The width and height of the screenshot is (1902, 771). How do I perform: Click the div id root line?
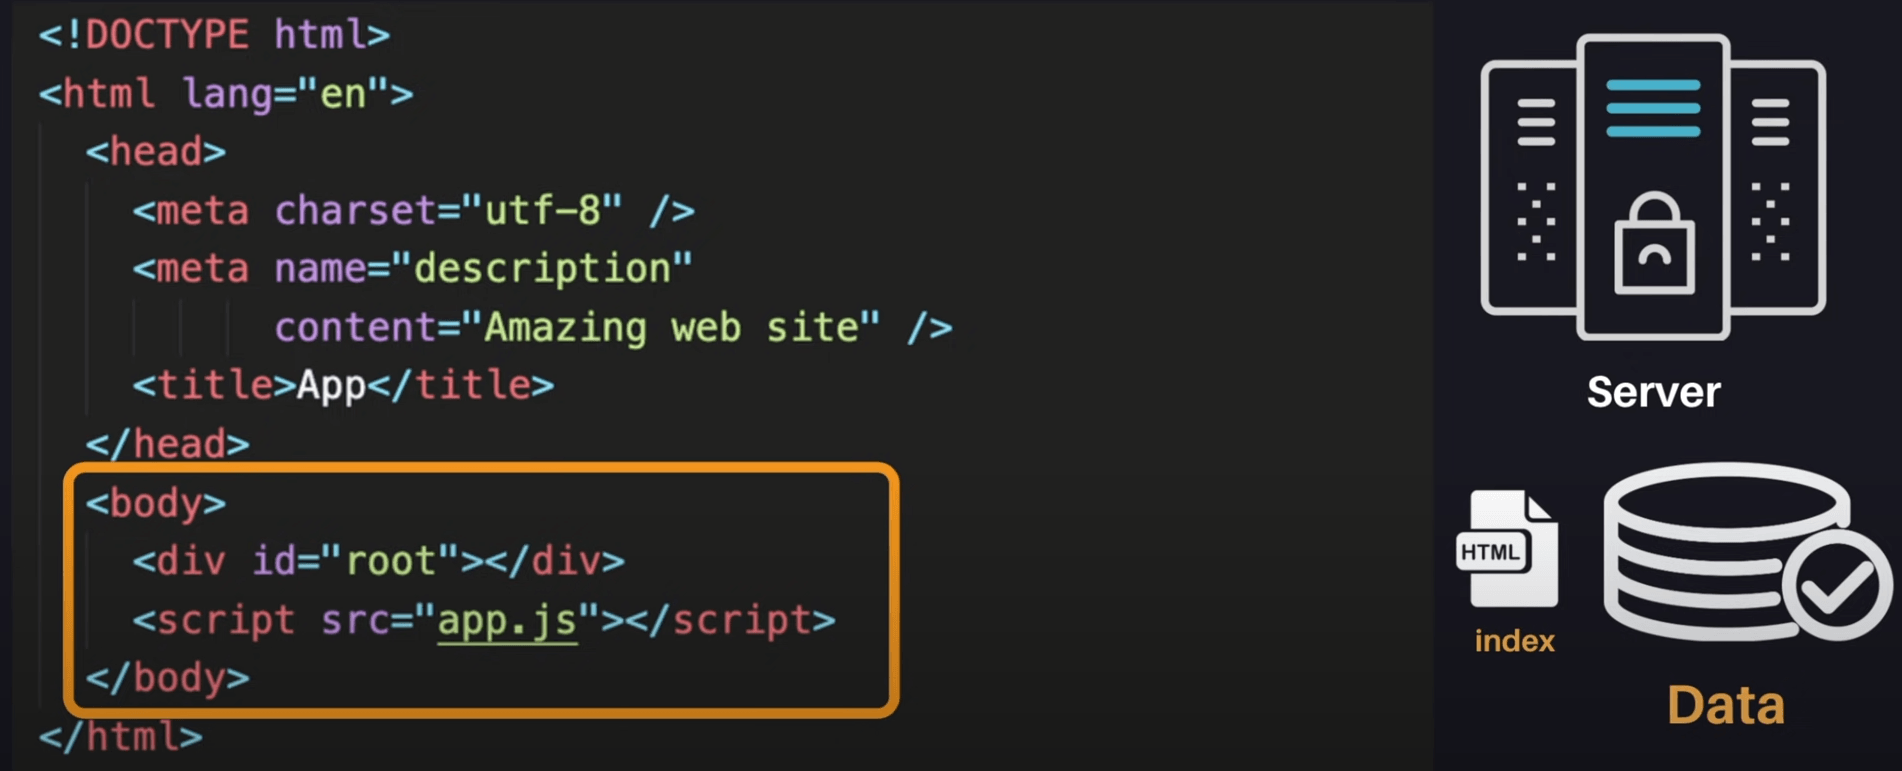[x=378, y=562]
